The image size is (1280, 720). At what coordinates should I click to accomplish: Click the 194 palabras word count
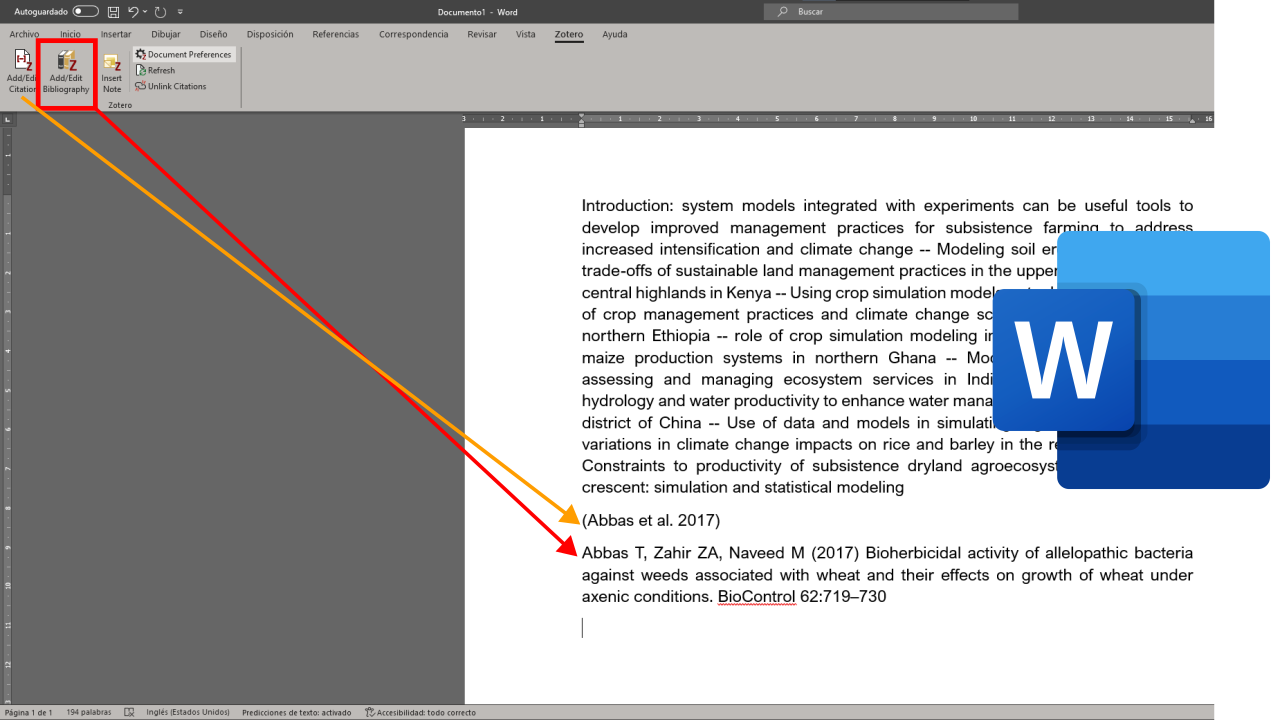point(88,712)
